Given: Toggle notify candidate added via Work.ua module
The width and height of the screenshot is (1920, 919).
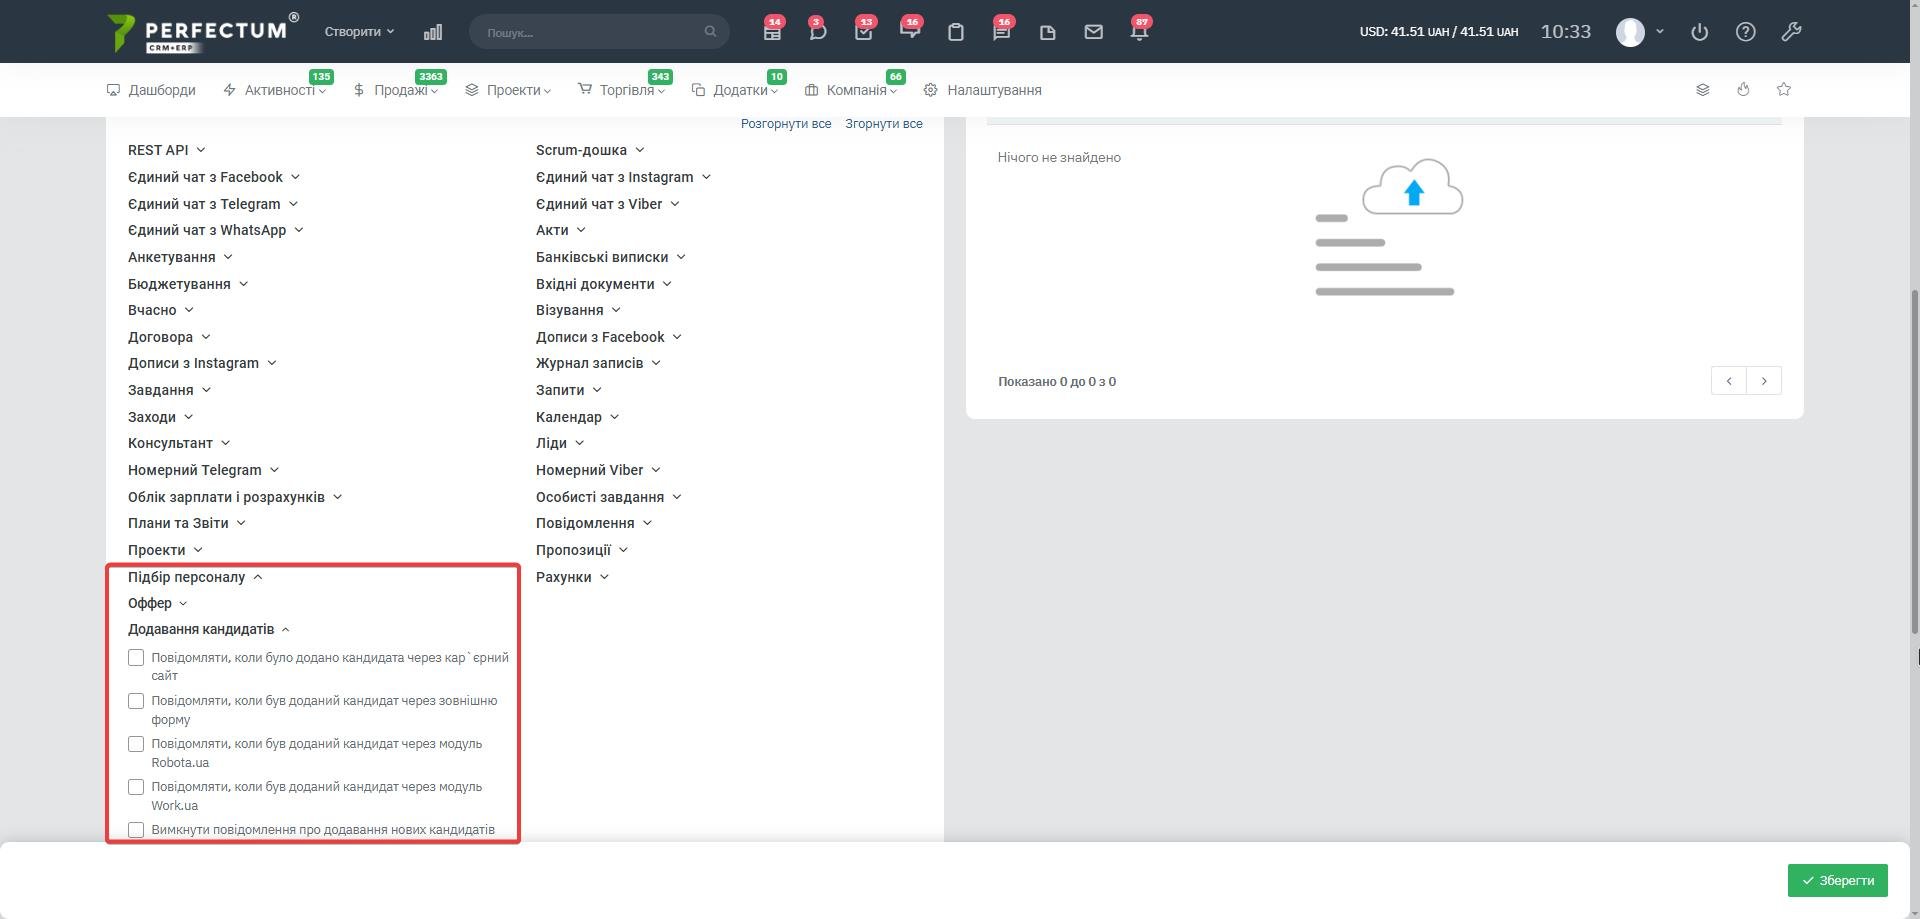Looking at the screenshot, I should 136,787.
